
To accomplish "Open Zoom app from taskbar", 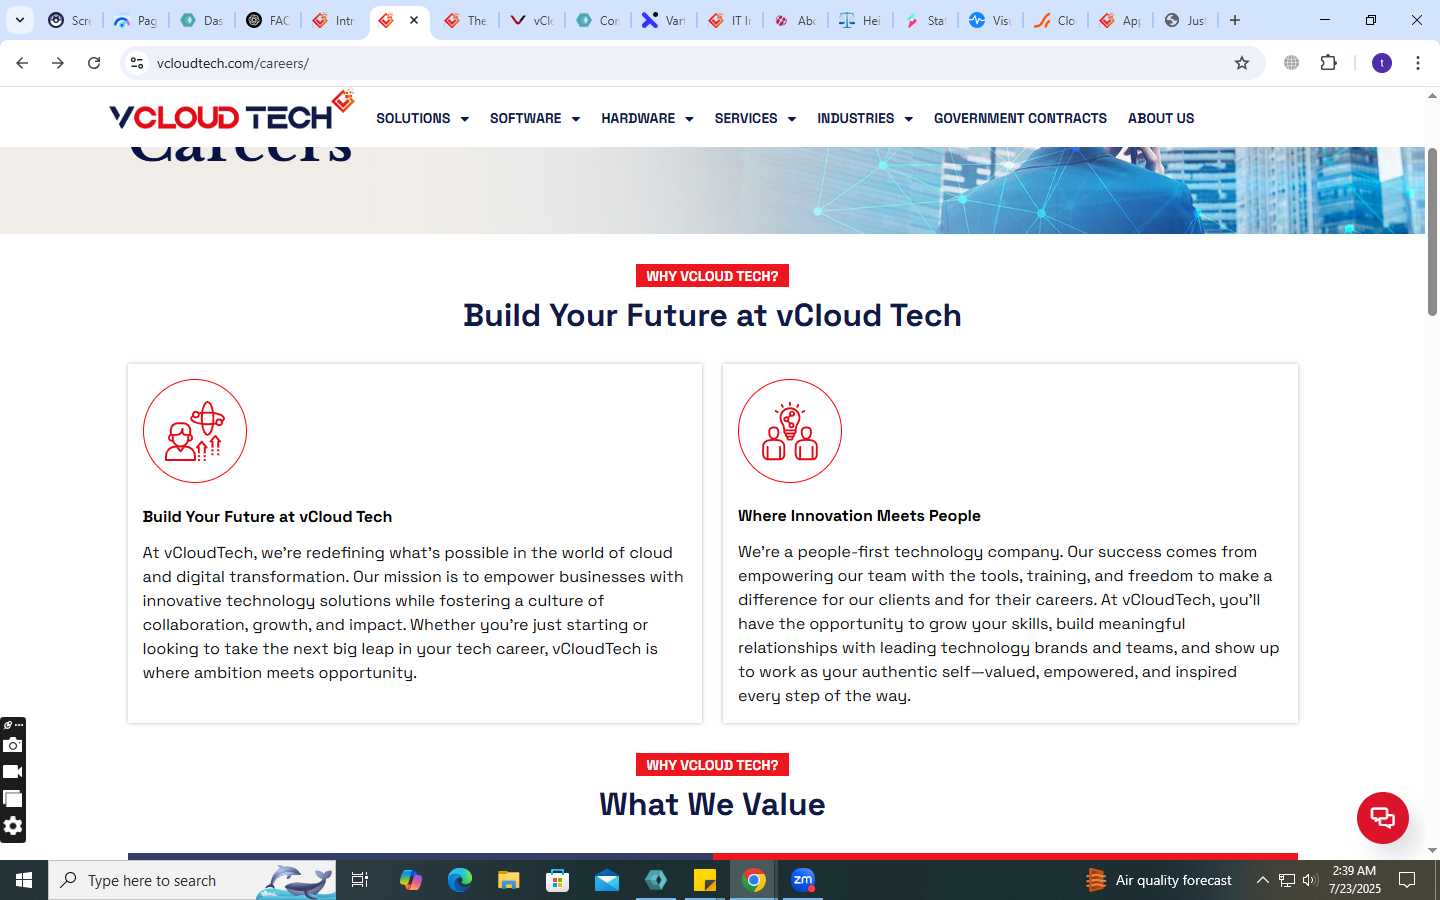I will coord(803,880).
